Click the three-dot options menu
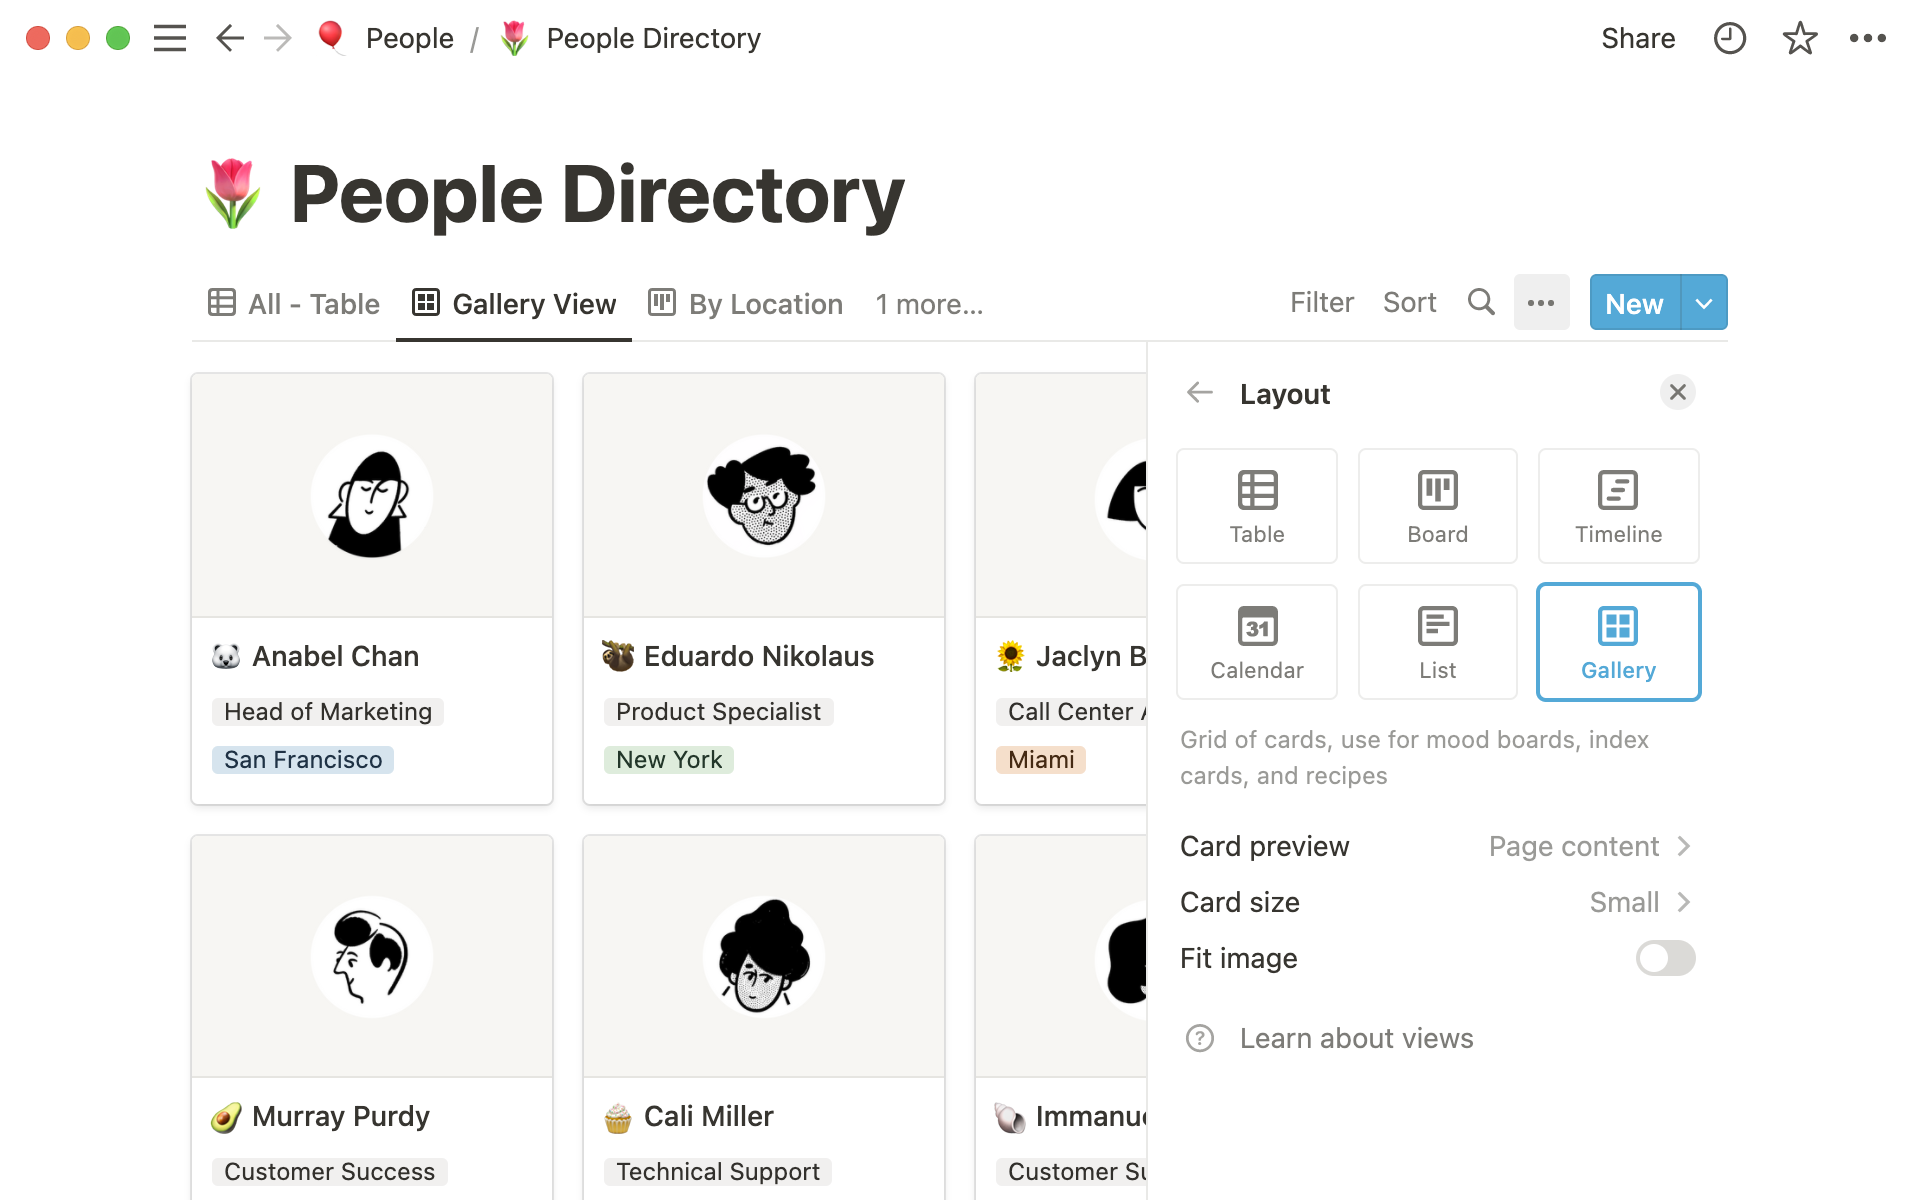 1541,303
